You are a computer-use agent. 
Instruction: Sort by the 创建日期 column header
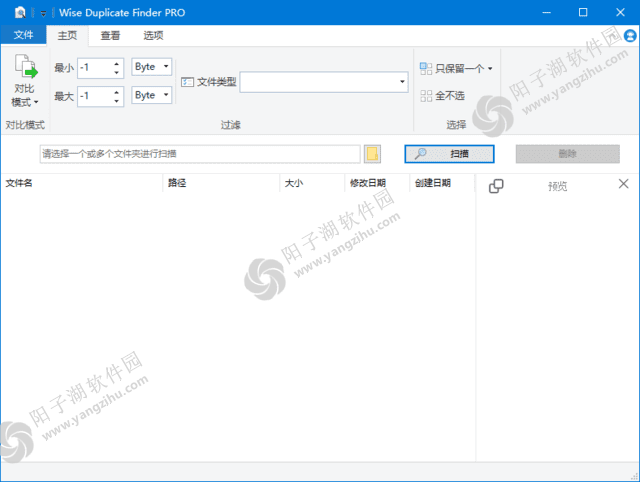point(442,183)
